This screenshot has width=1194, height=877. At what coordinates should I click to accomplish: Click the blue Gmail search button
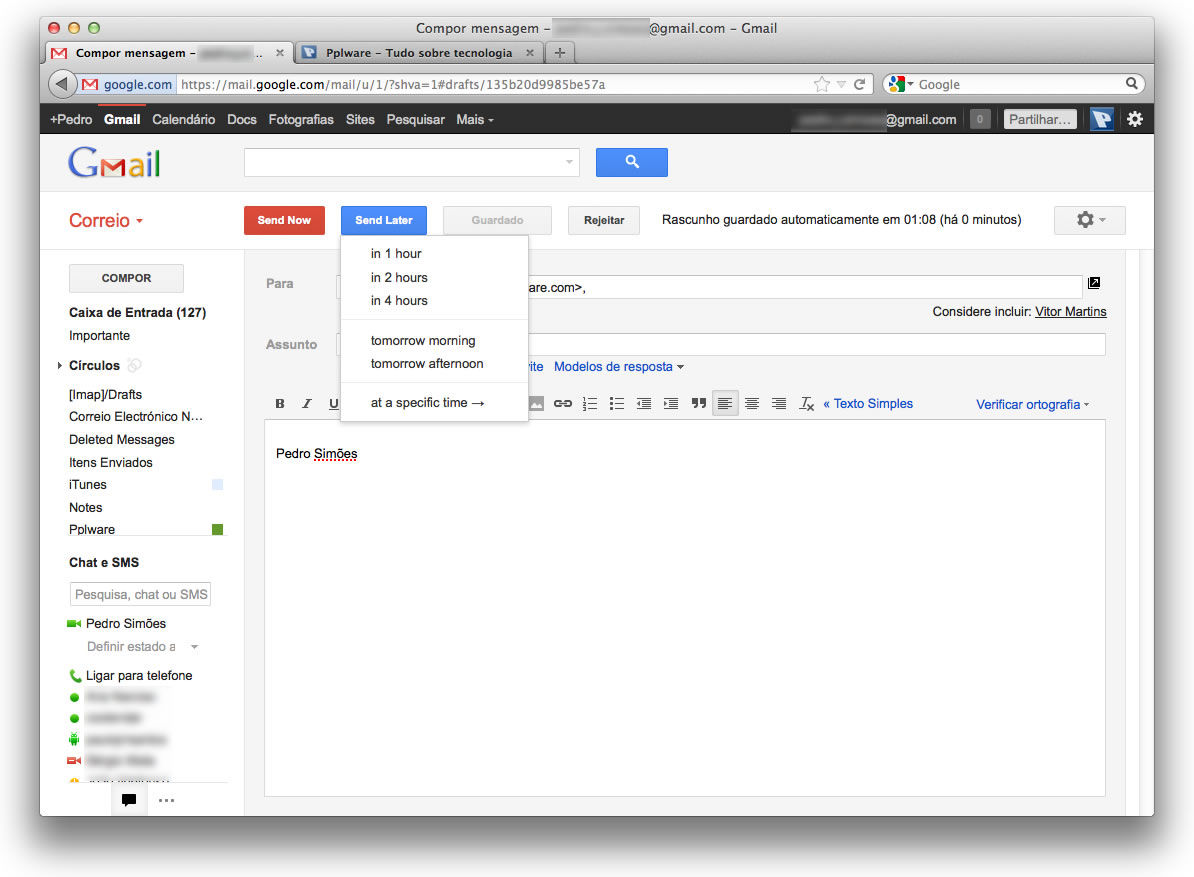click(x=631, y=162)
